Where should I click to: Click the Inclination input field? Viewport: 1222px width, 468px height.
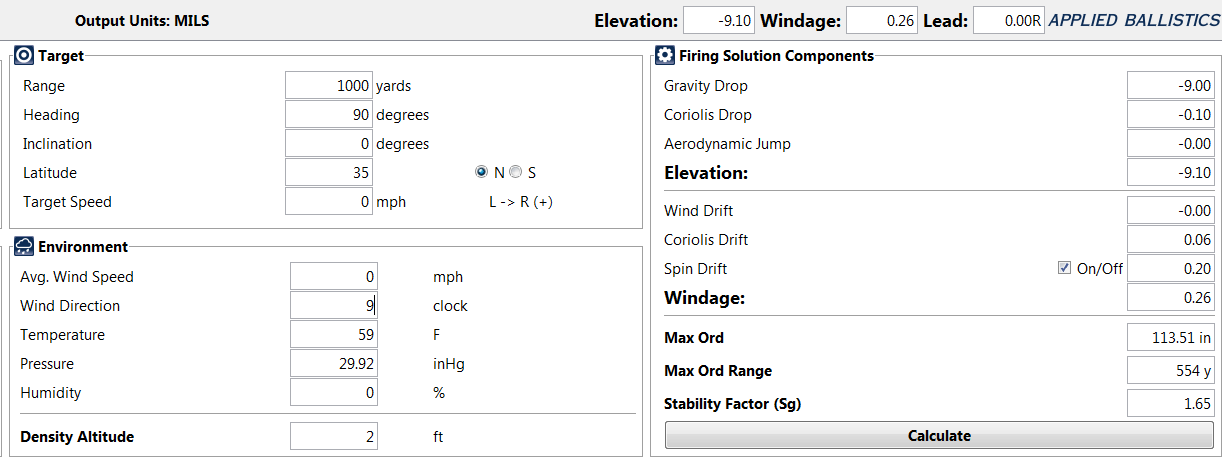point(329,144)
